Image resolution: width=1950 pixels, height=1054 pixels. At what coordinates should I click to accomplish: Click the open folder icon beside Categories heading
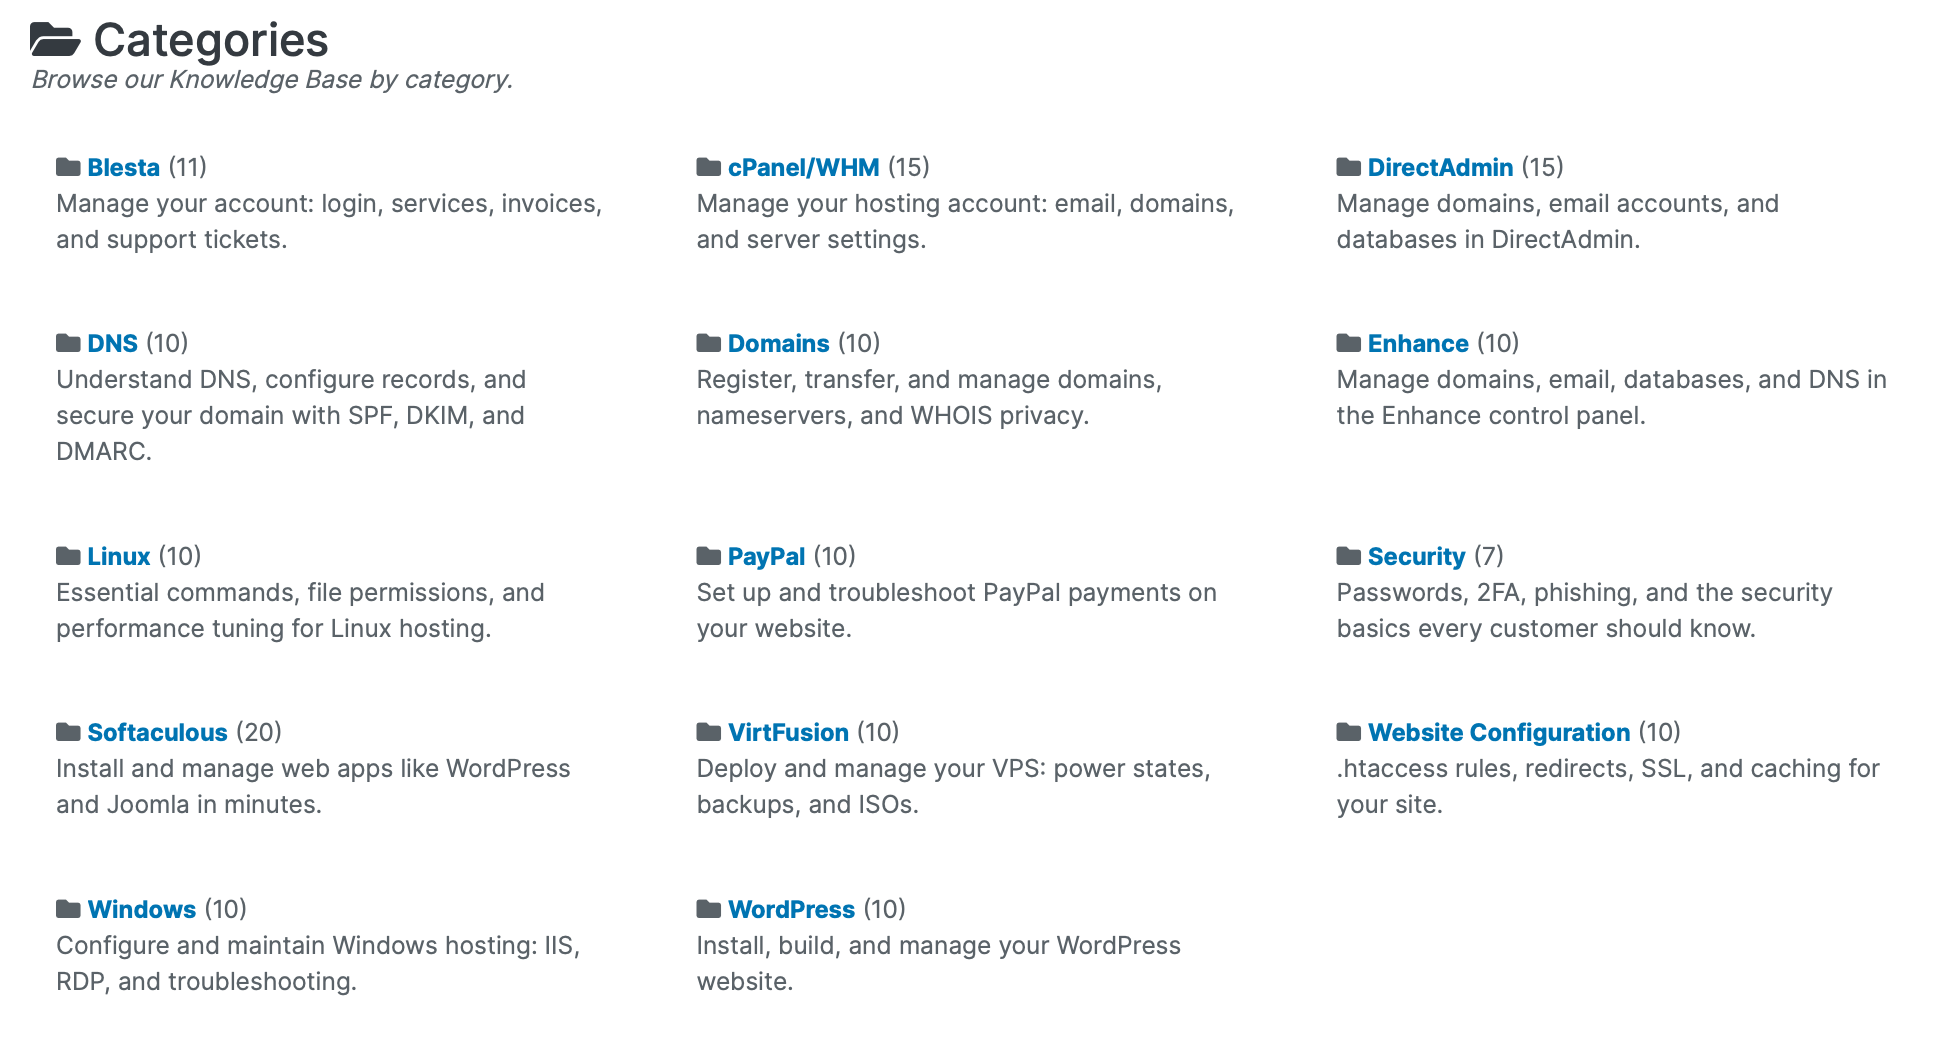pyautogui.click(x=55, y=40)
